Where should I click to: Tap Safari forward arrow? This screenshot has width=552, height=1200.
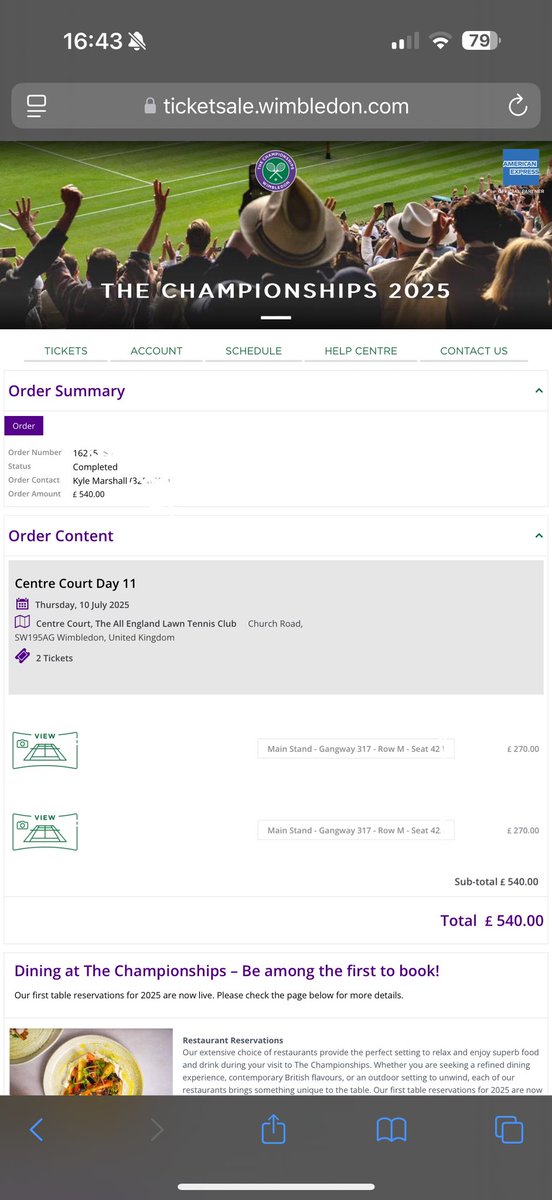point(156,1130)
